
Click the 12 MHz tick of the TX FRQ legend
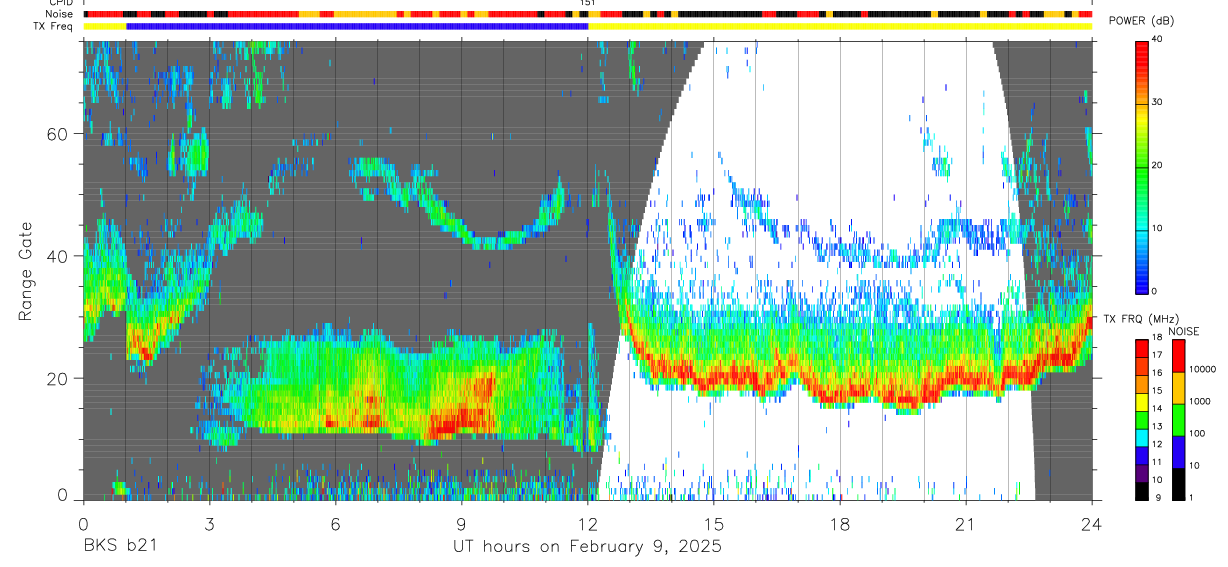click(1157, 445)
